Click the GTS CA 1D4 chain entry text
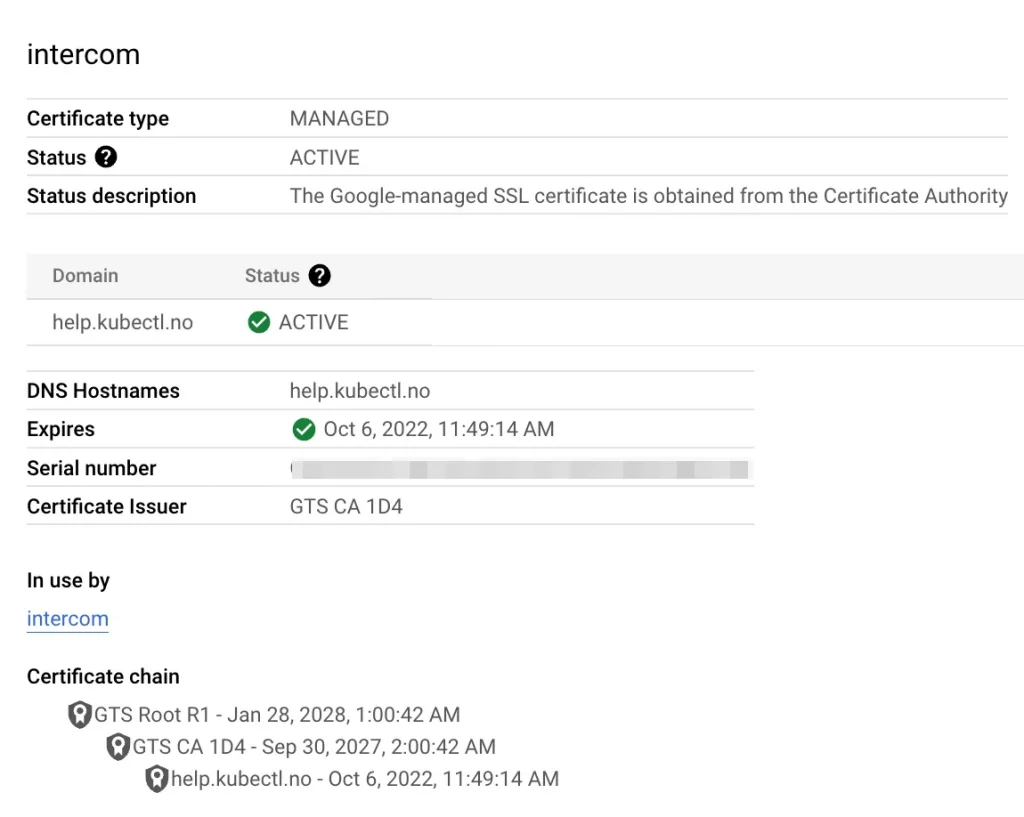This screenshot has height=817, width=1024. click(x=314, y=746)
